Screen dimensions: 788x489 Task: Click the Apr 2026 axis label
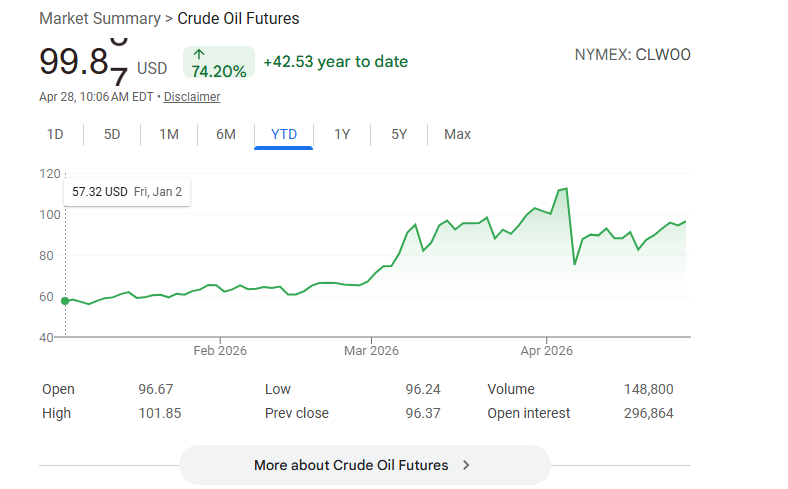(546, 350)
